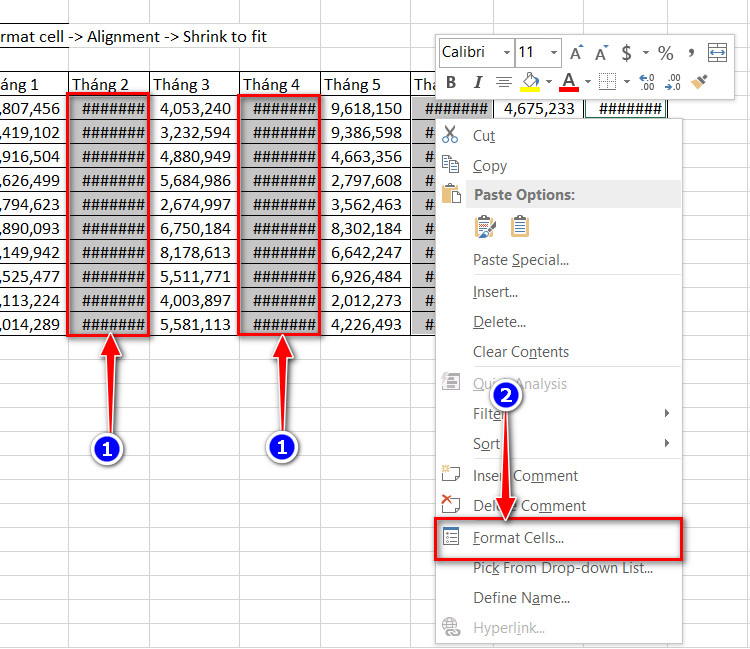Apply red font color

(x=569, y=82)
